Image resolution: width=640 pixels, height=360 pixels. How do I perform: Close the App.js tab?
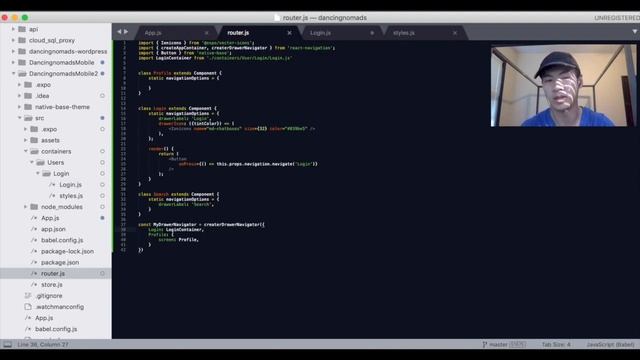click(x=207, y=33)
